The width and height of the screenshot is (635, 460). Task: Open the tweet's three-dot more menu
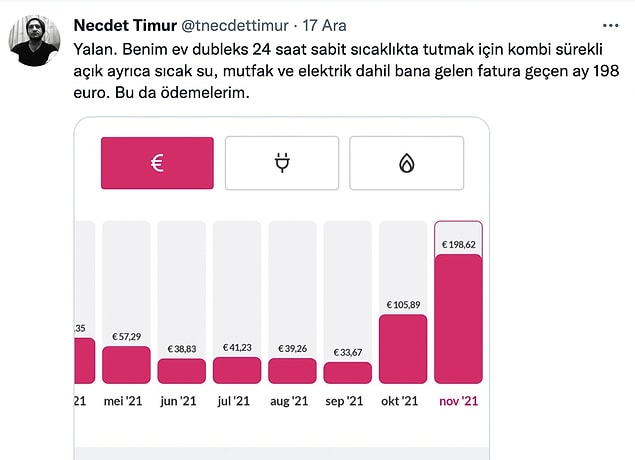[x=610, y=26]
